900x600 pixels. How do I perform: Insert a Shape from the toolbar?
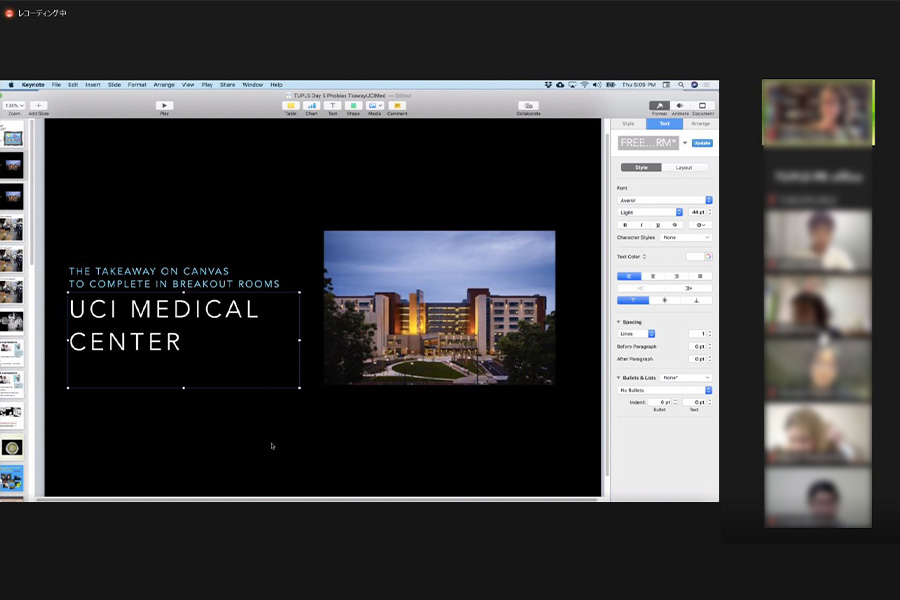[x=353, y=106]
